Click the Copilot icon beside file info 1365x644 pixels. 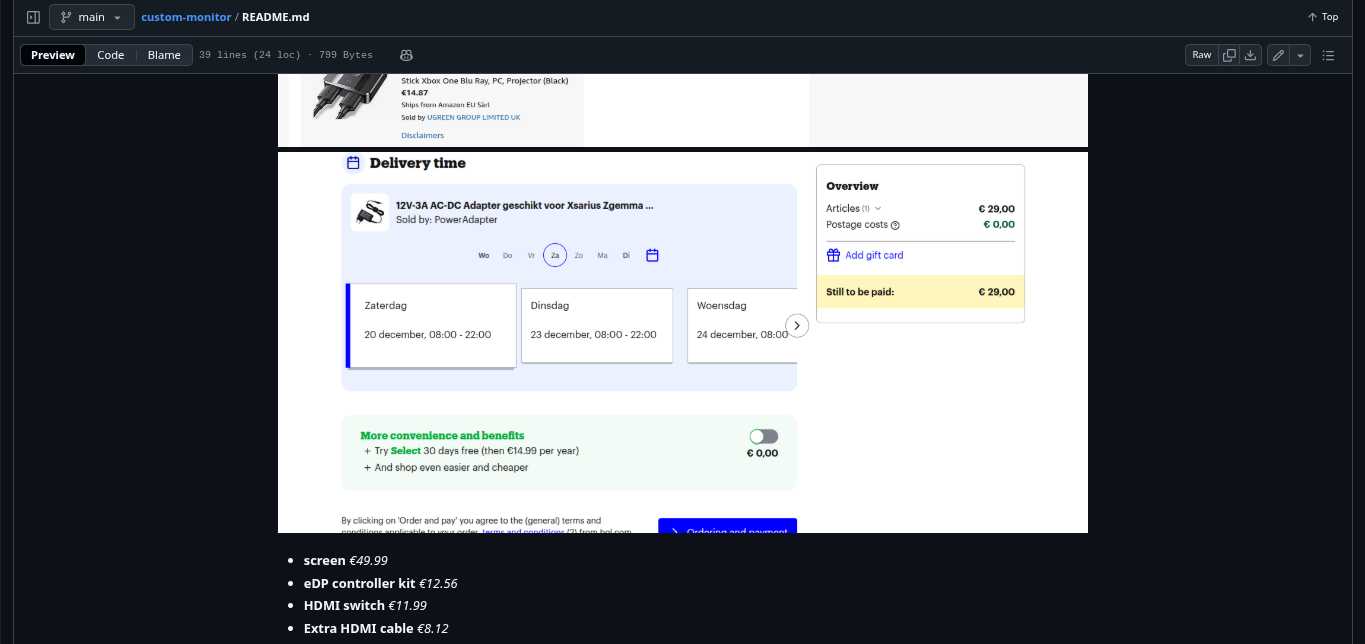[406, 55]
